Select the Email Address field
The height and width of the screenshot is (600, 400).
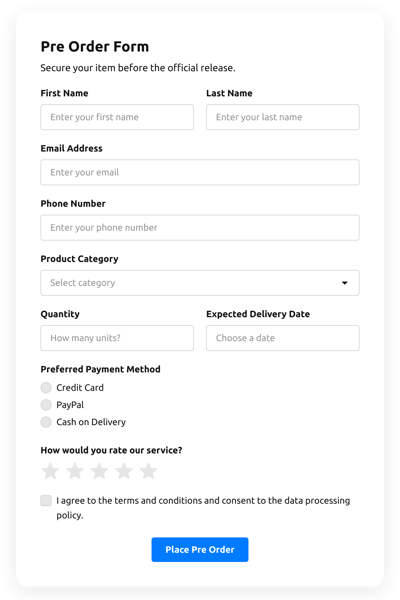(200, 172)
